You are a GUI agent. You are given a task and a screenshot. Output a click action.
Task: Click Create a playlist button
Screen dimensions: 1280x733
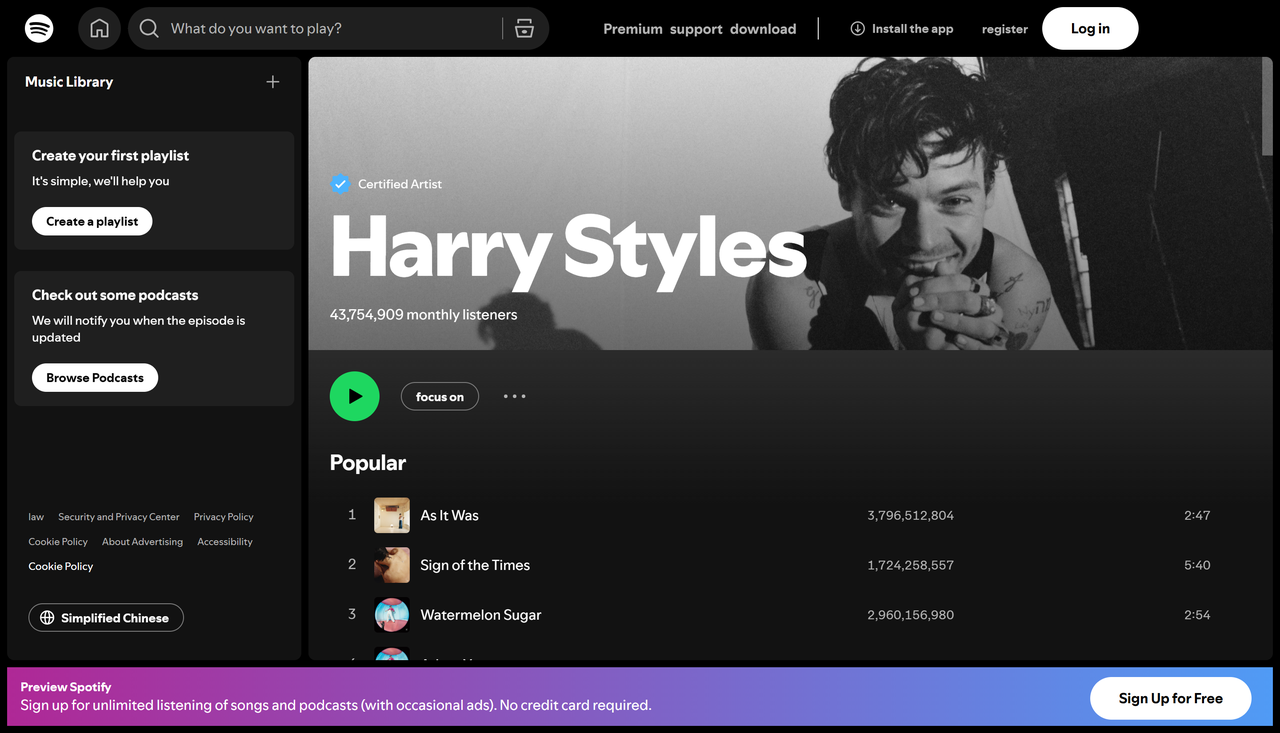[x=92, y=221]
